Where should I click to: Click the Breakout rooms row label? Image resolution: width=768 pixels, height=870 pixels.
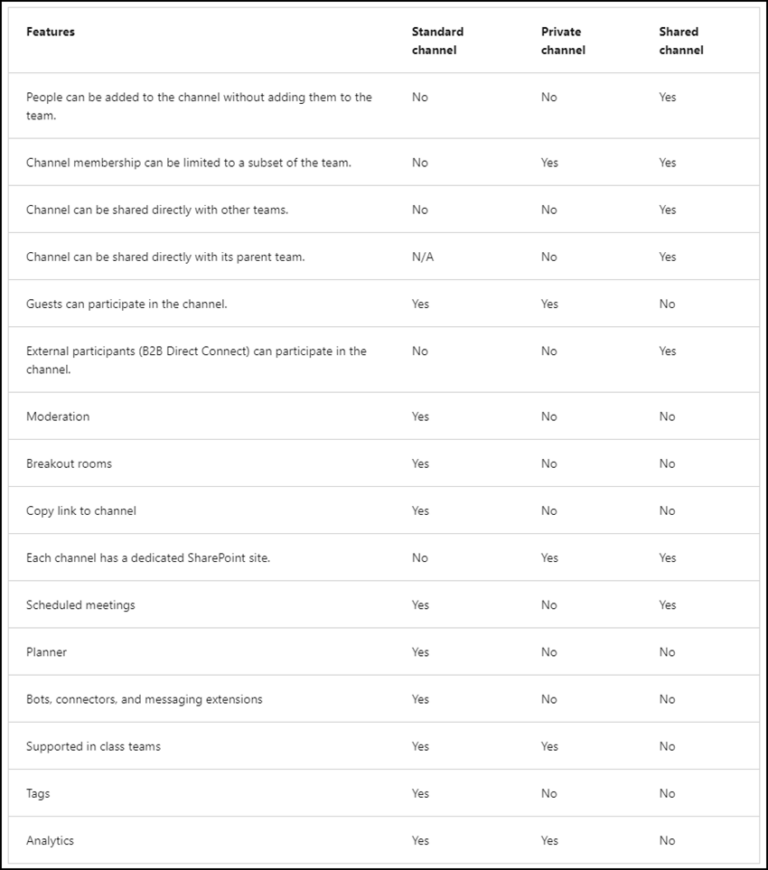(69, 464)
